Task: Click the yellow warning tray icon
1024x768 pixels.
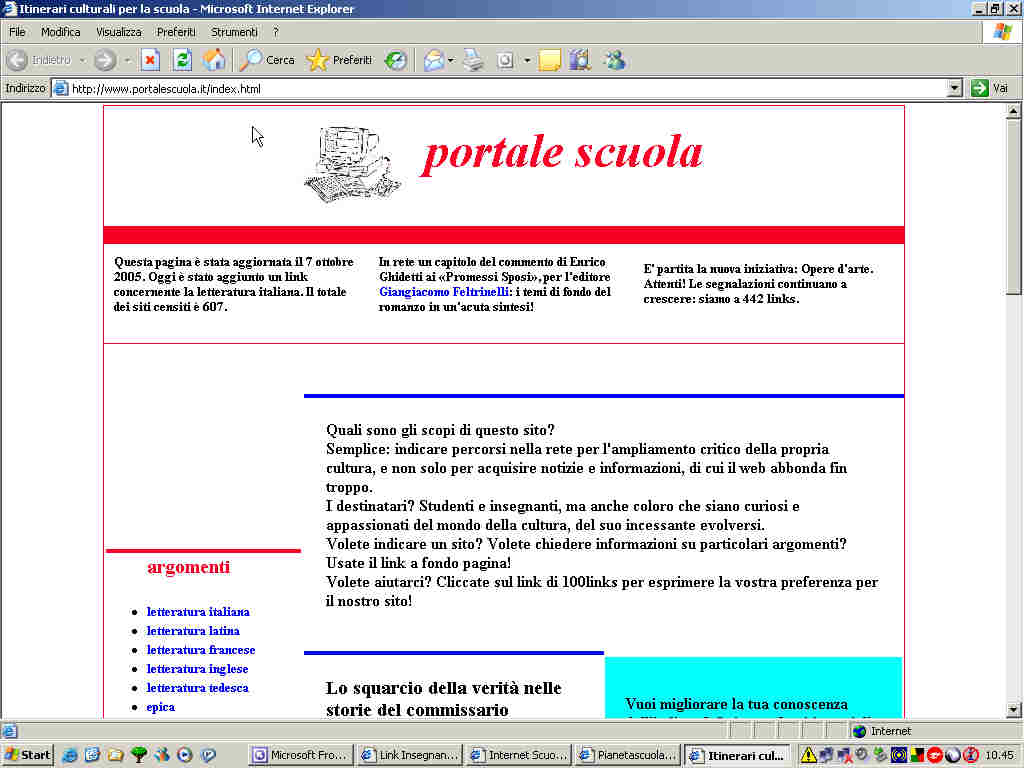Action: [808, 755]
